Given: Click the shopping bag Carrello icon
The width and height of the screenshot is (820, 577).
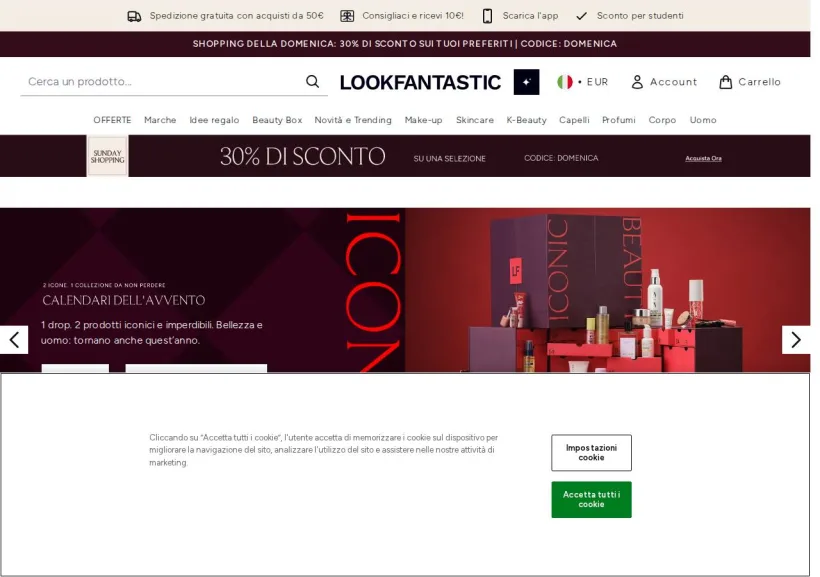Looking at the screenshot, I should (x=725, y=82).
